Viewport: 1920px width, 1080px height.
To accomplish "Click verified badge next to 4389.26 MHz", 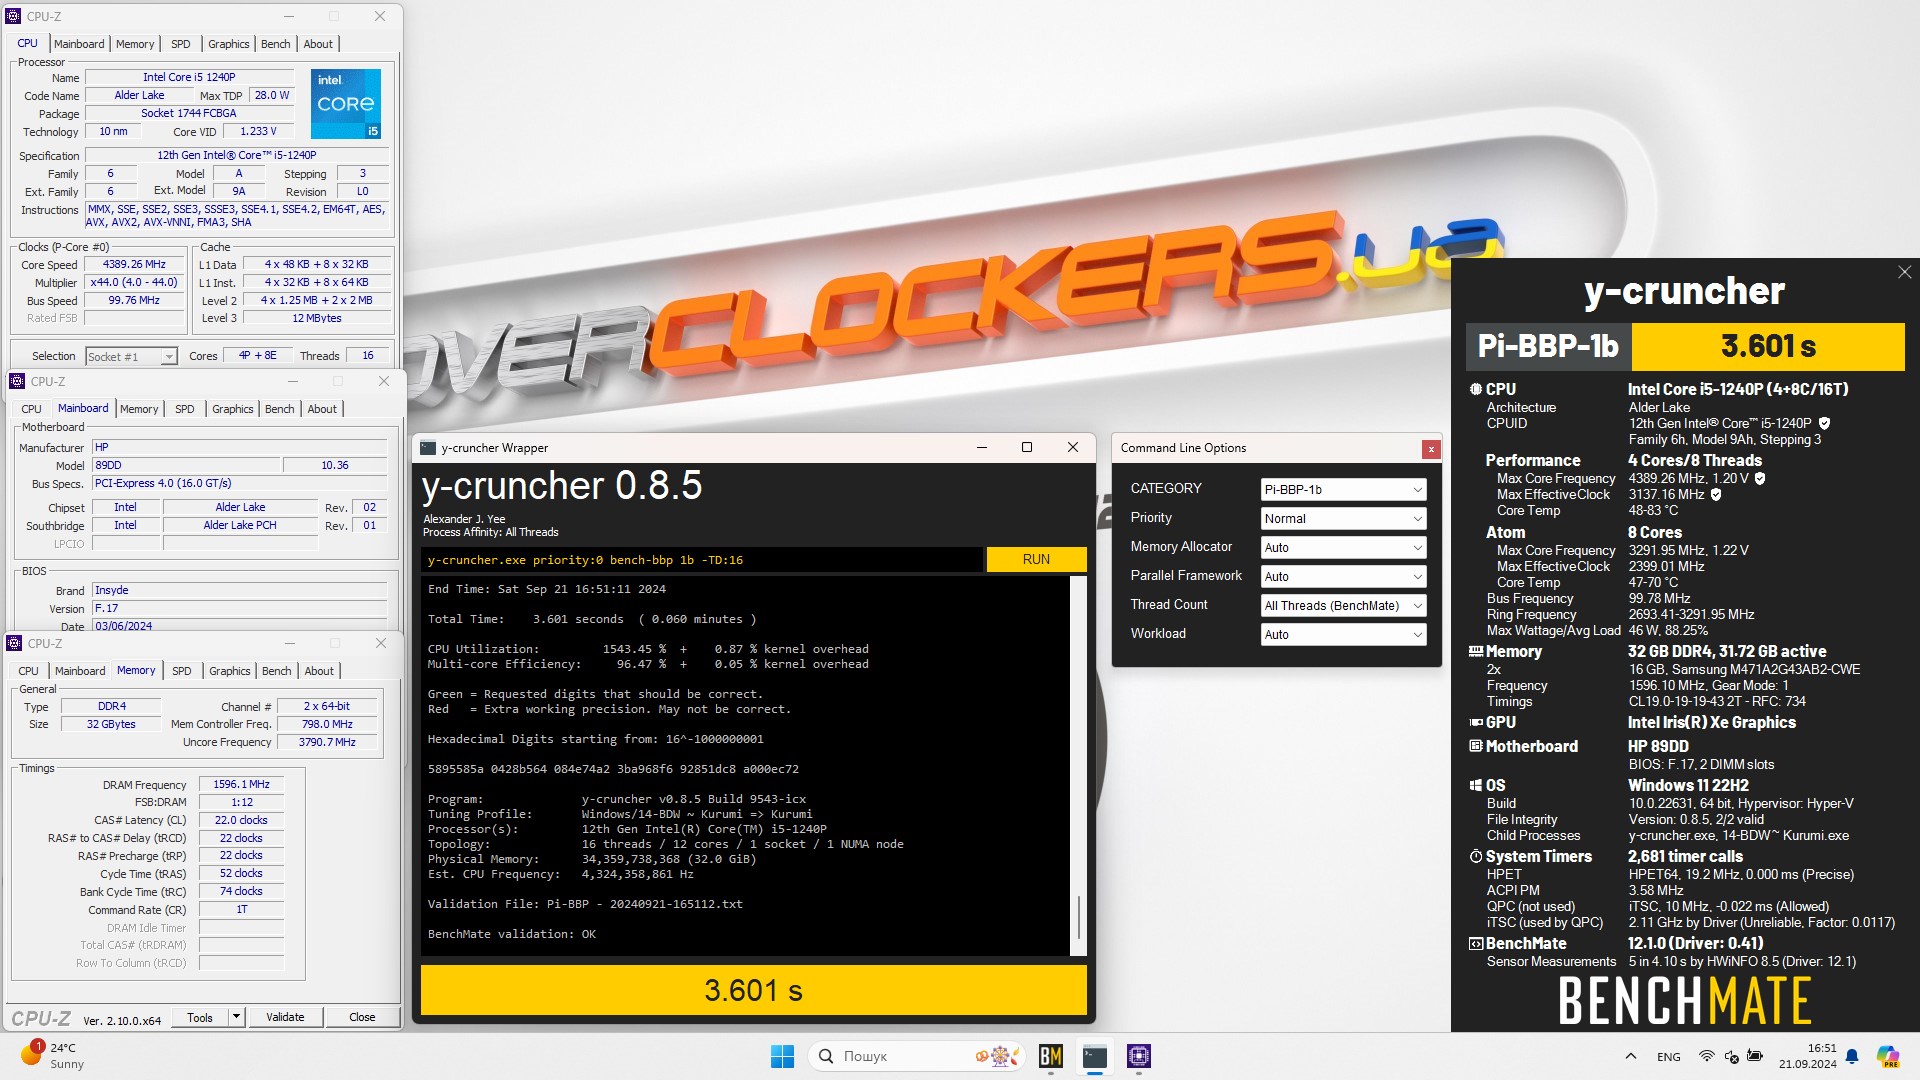I will [x=1760, y=478].
